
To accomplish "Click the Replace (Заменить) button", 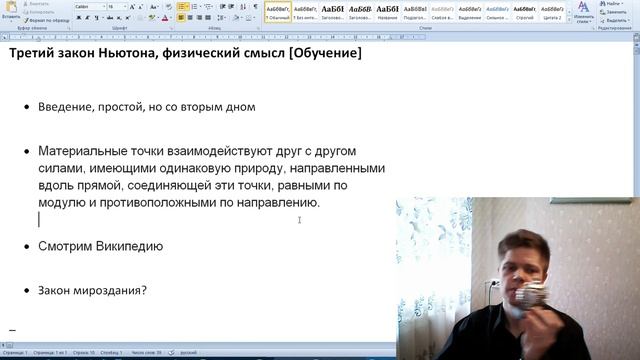I will click(613, 12).
